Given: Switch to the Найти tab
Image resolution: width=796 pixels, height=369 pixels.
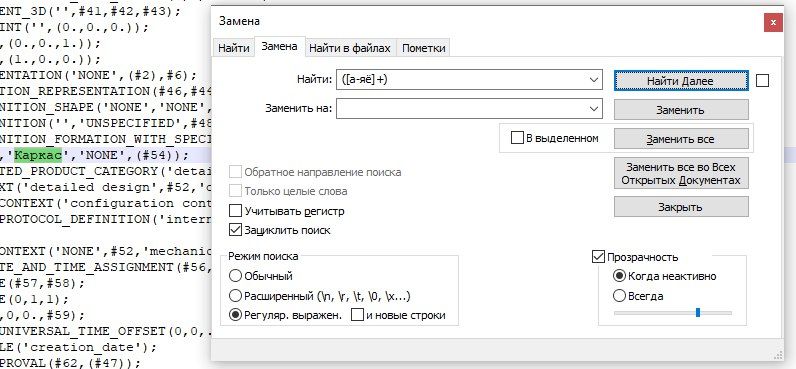Looking at the screenshot, I should pyautogui.click(x=234, y=48).
